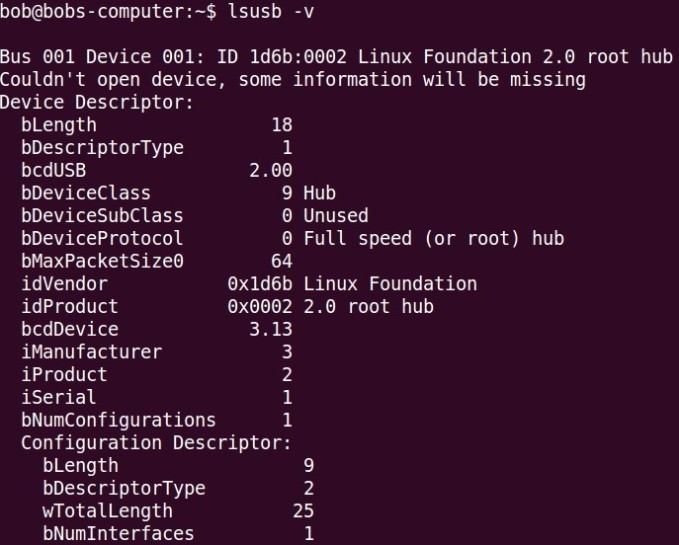Click the bcdDevice value 3.13
The image size is (679, 545).
coord(271,329)
